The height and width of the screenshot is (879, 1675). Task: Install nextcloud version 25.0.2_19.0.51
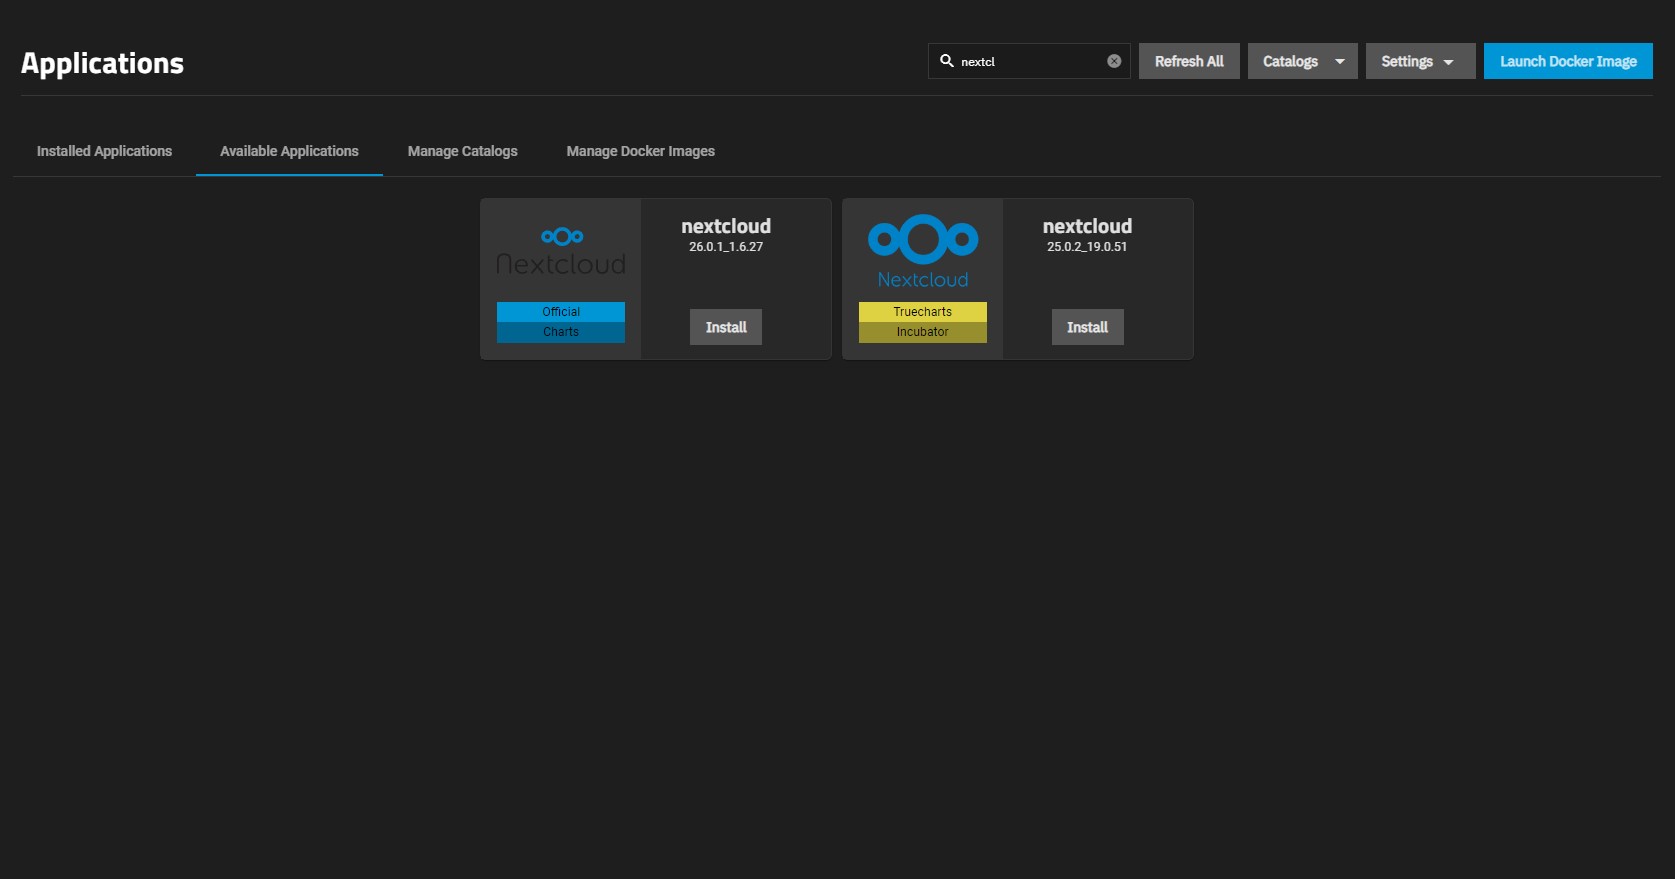click(x=1087, y=327)
